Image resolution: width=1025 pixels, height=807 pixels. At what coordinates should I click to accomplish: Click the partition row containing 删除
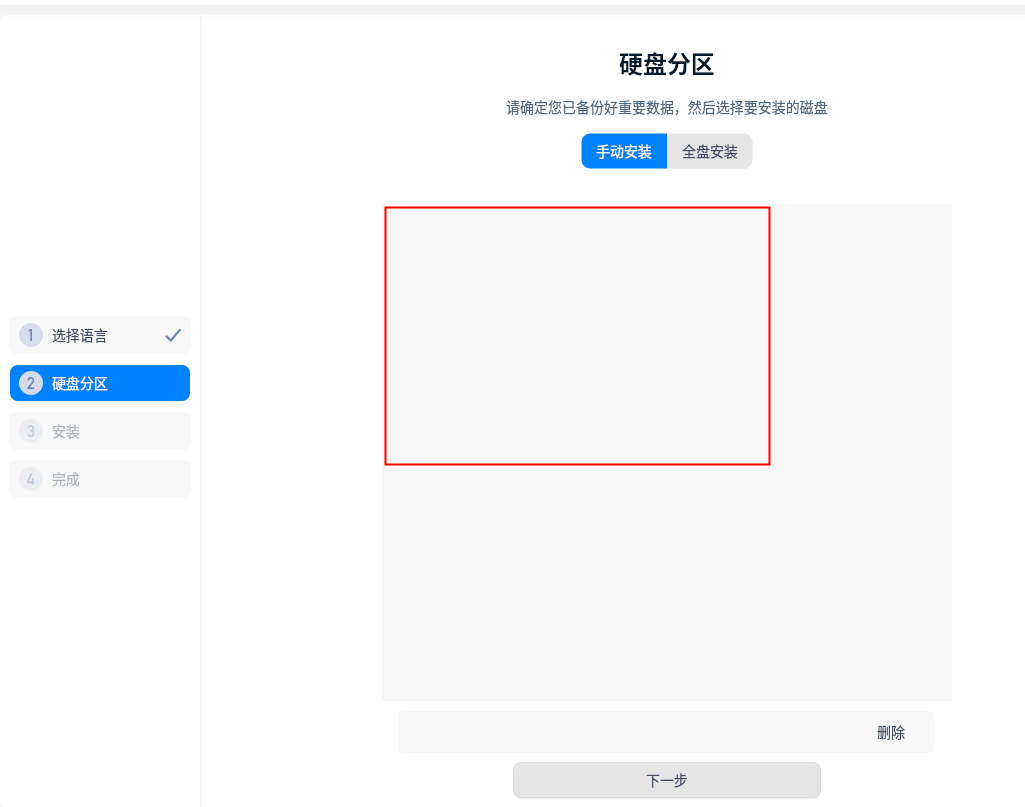click(x=666, y=732)
